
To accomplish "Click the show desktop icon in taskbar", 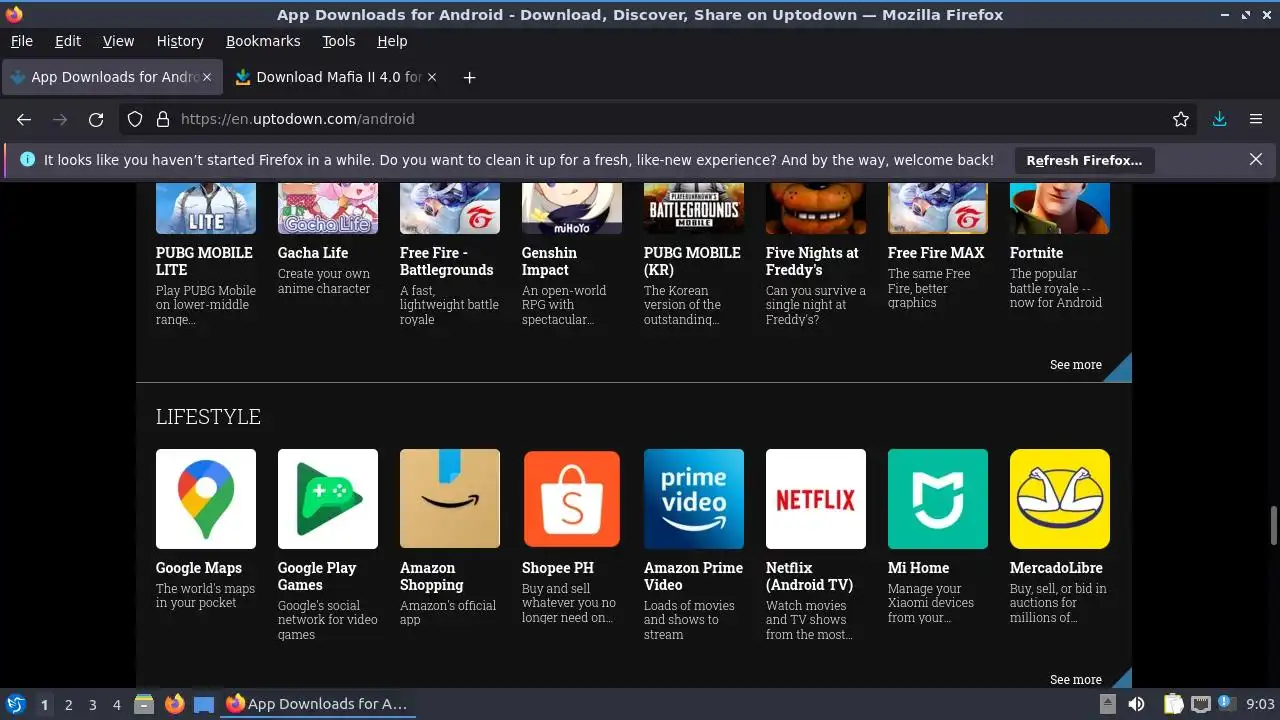I will tap(204, 704).
